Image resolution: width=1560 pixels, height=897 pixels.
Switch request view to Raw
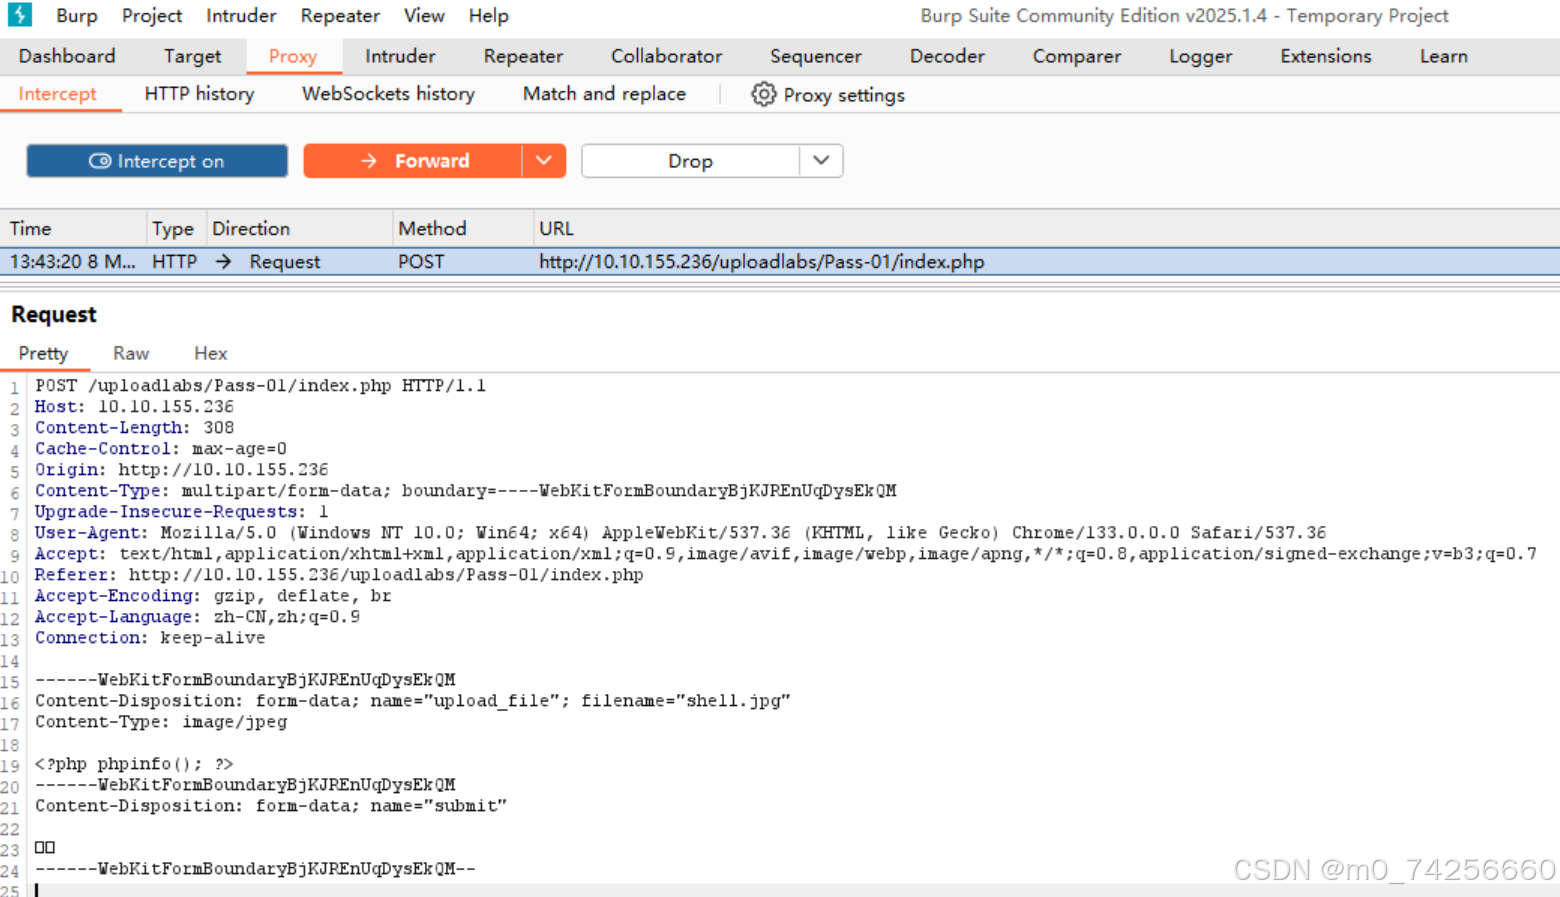point(131,353)
